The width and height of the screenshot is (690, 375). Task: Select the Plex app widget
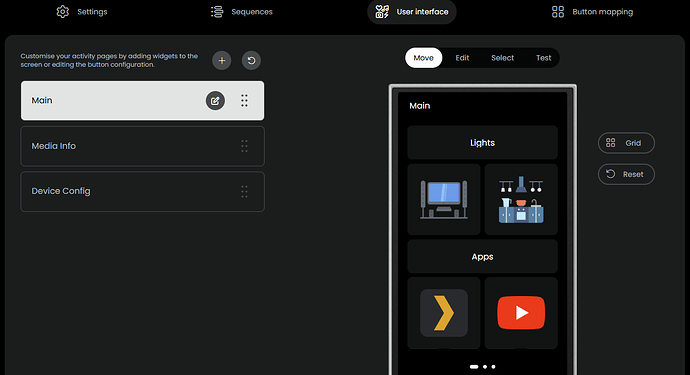(x=444, y=313)
